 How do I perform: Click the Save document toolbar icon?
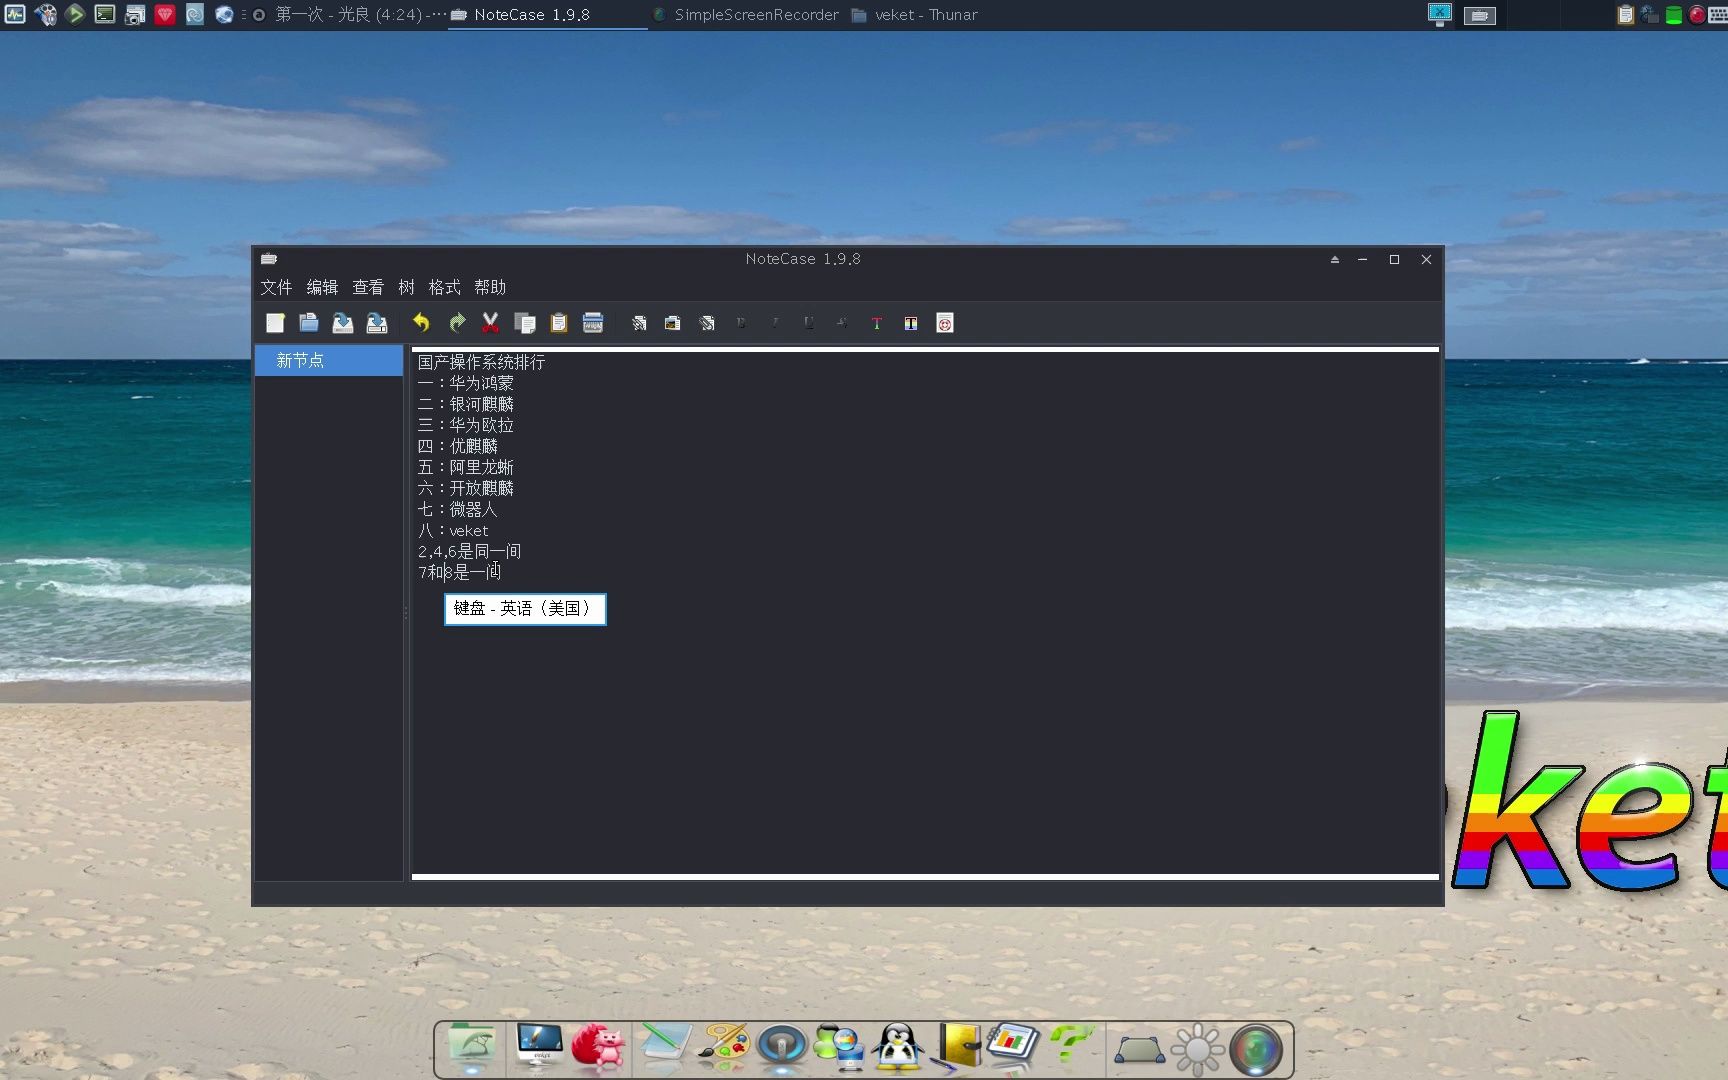click(343, 323)
